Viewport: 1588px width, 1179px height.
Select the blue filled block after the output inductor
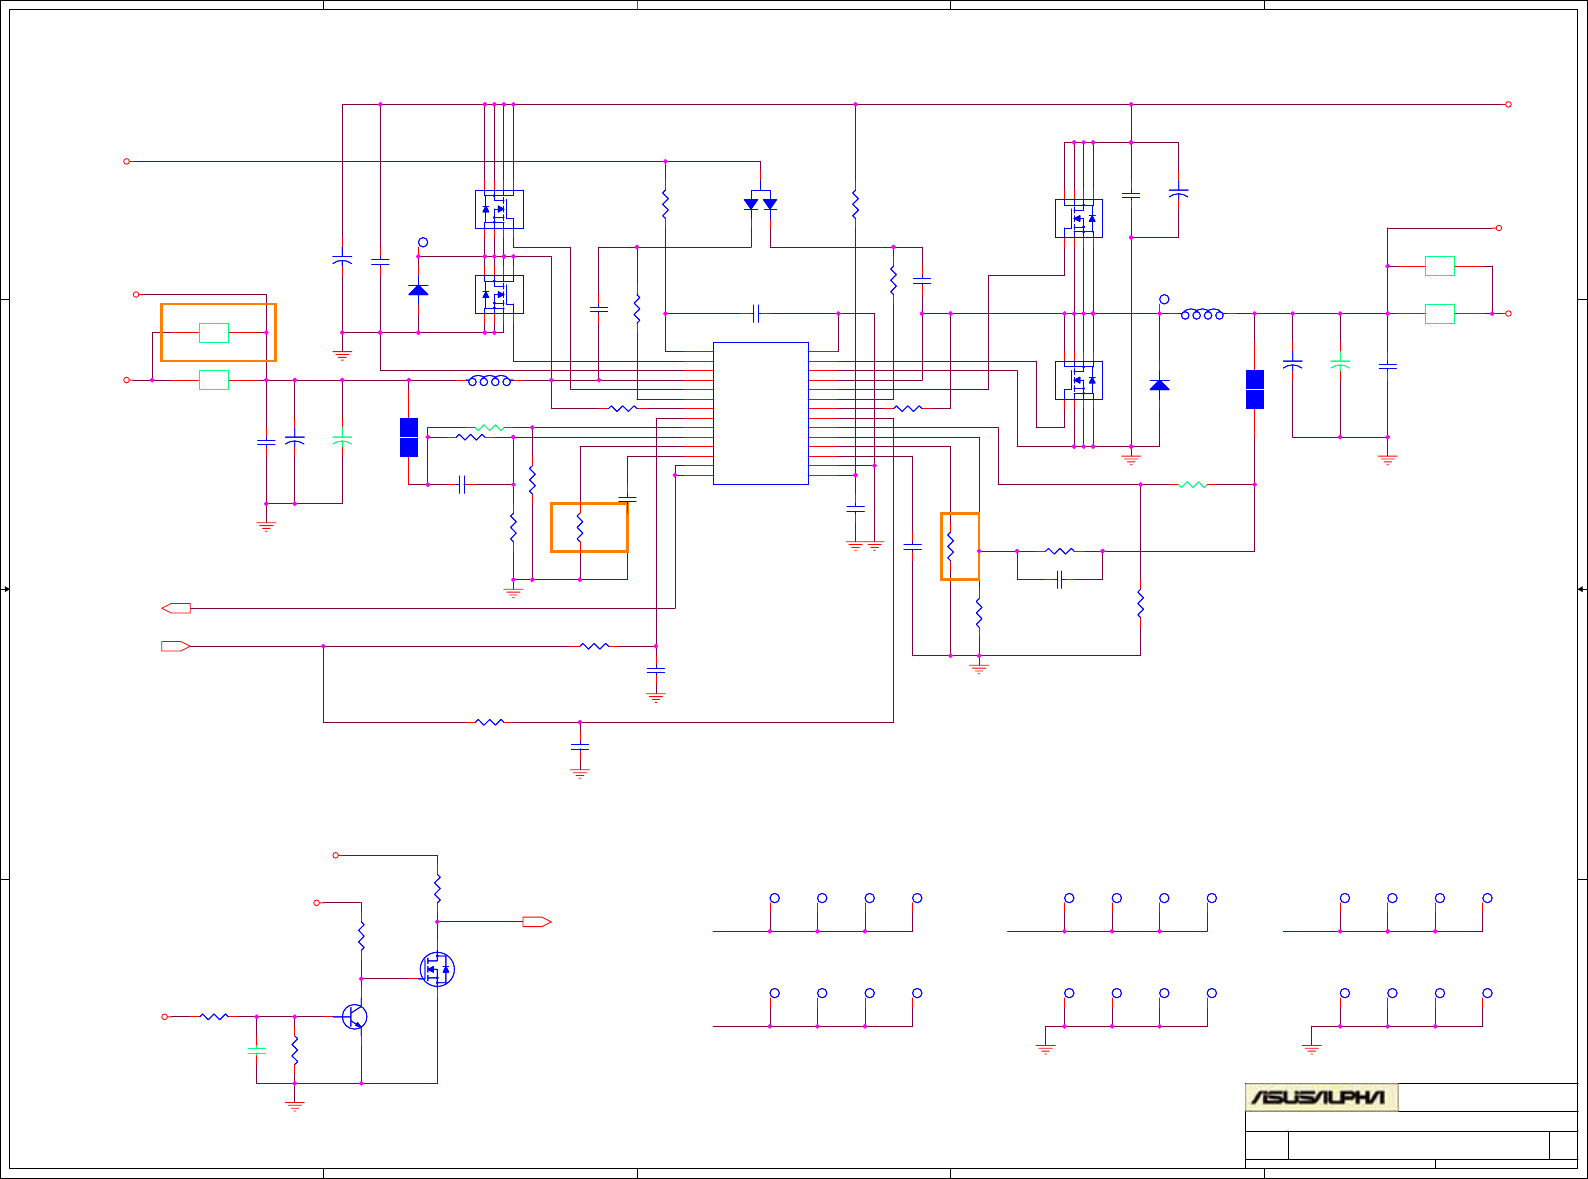1255,389
